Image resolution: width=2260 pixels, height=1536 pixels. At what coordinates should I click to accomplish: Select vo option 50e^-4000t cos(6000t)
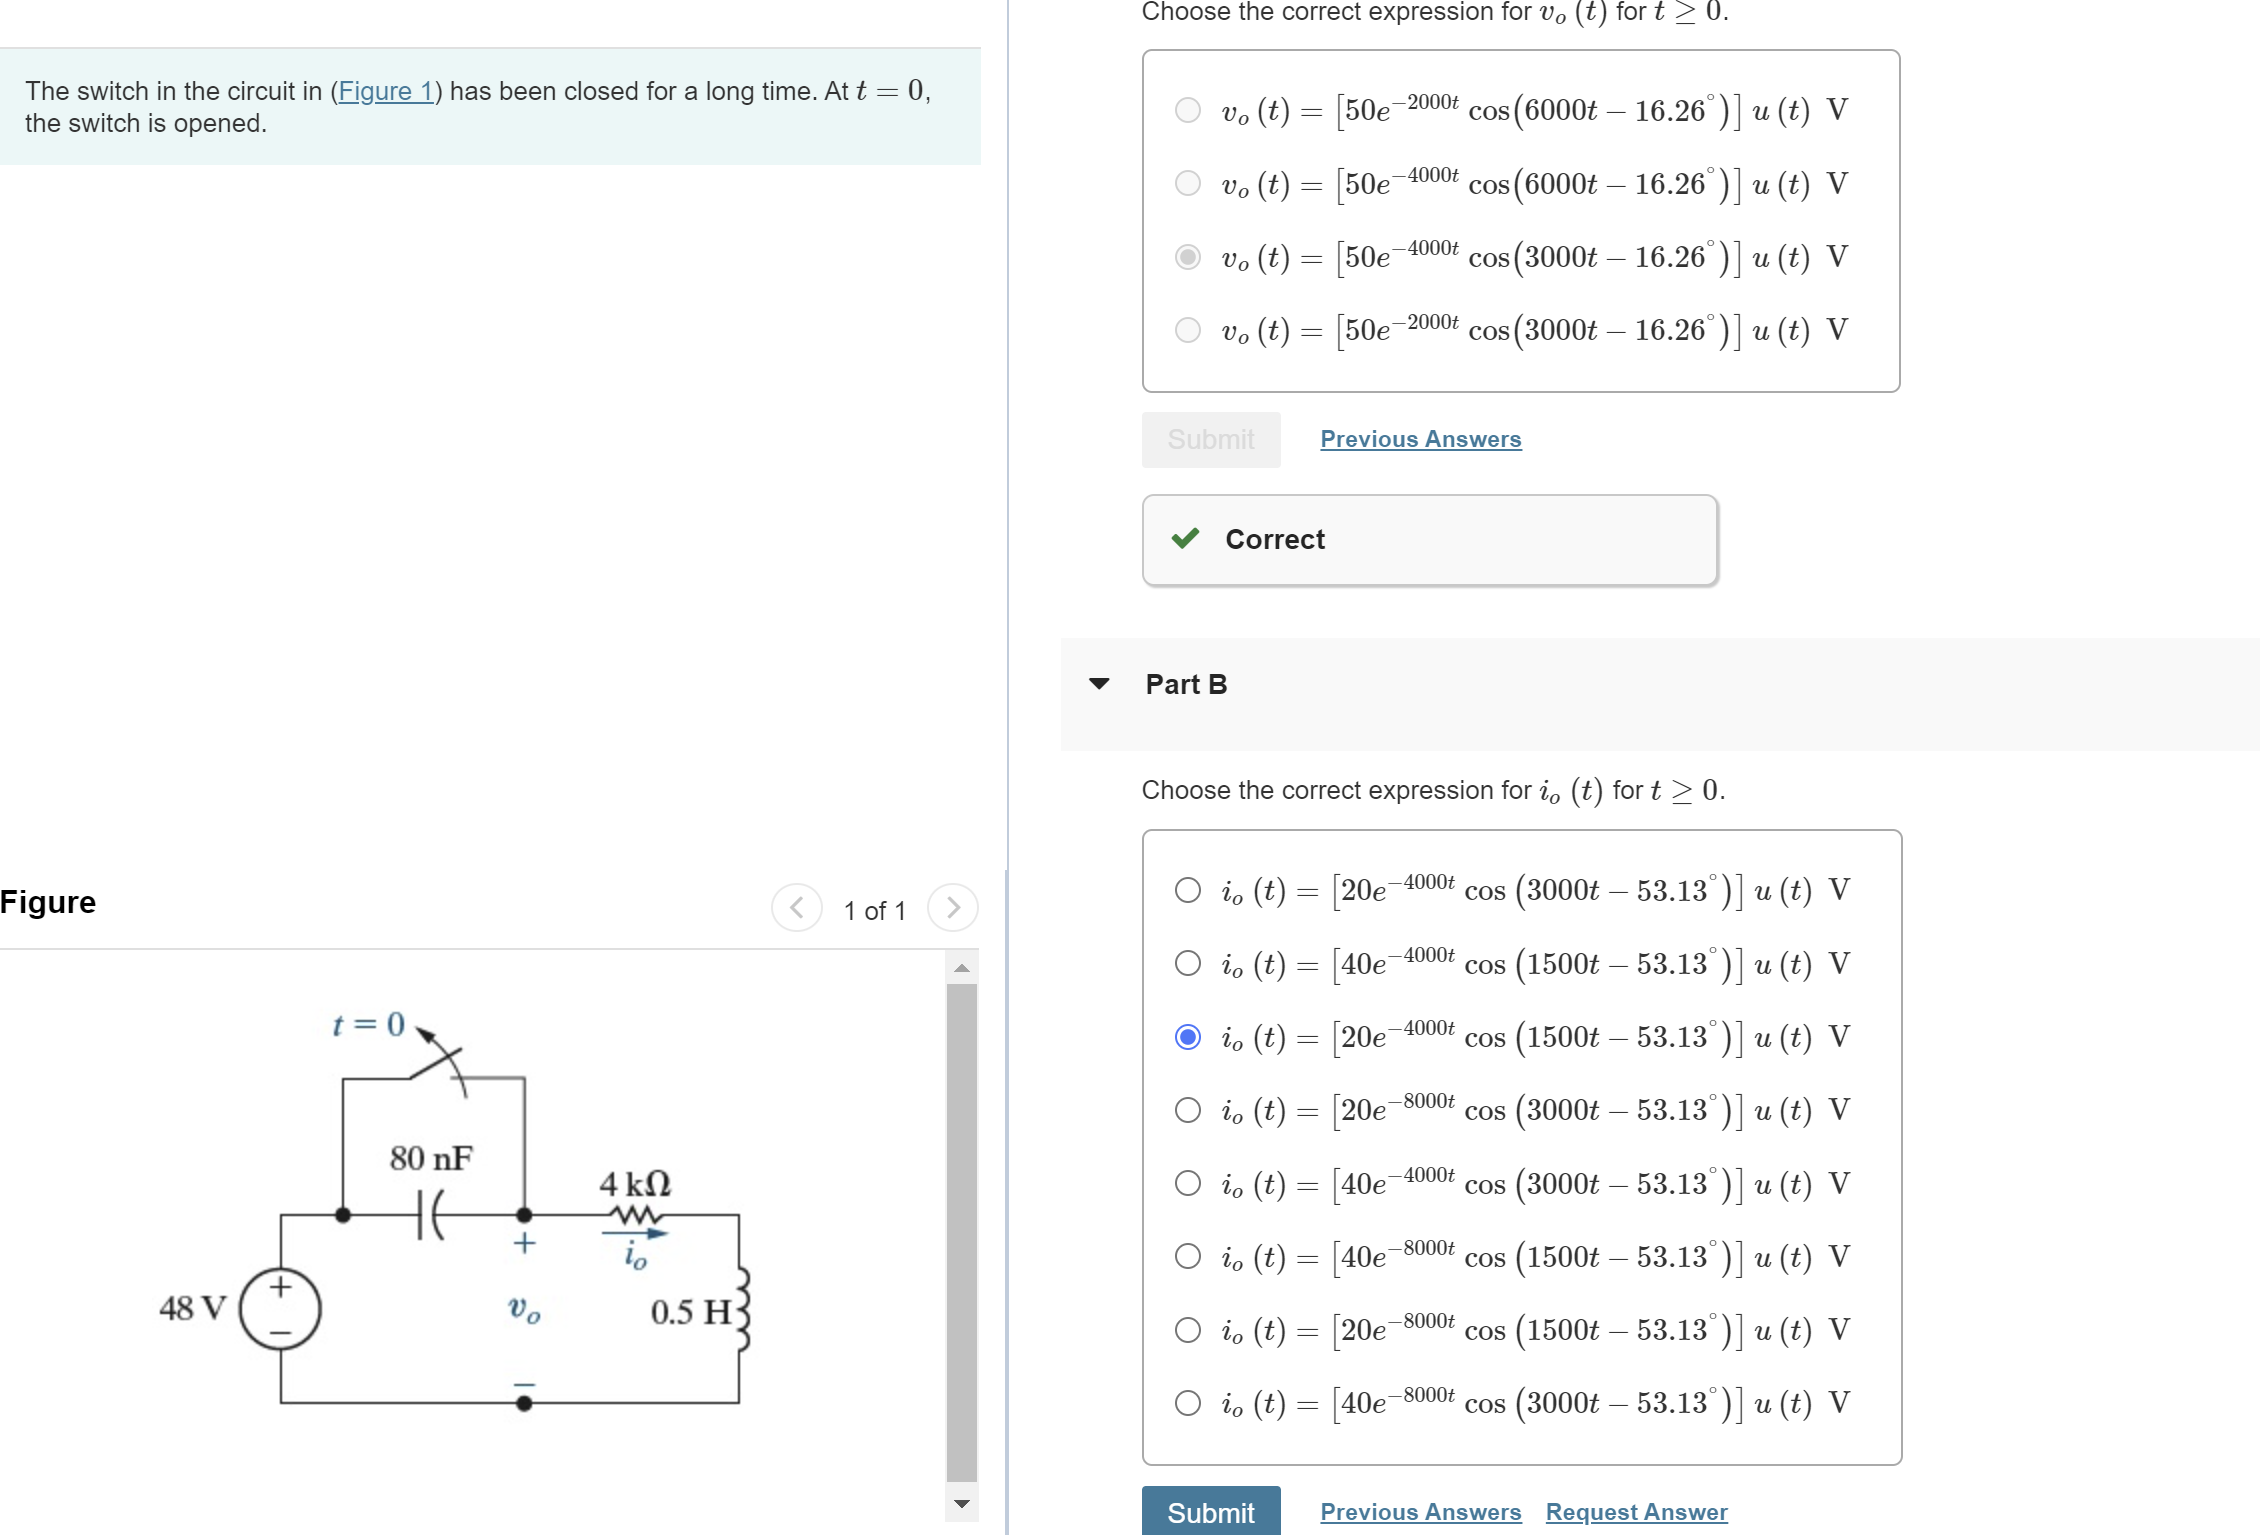tap(1188, 183)
